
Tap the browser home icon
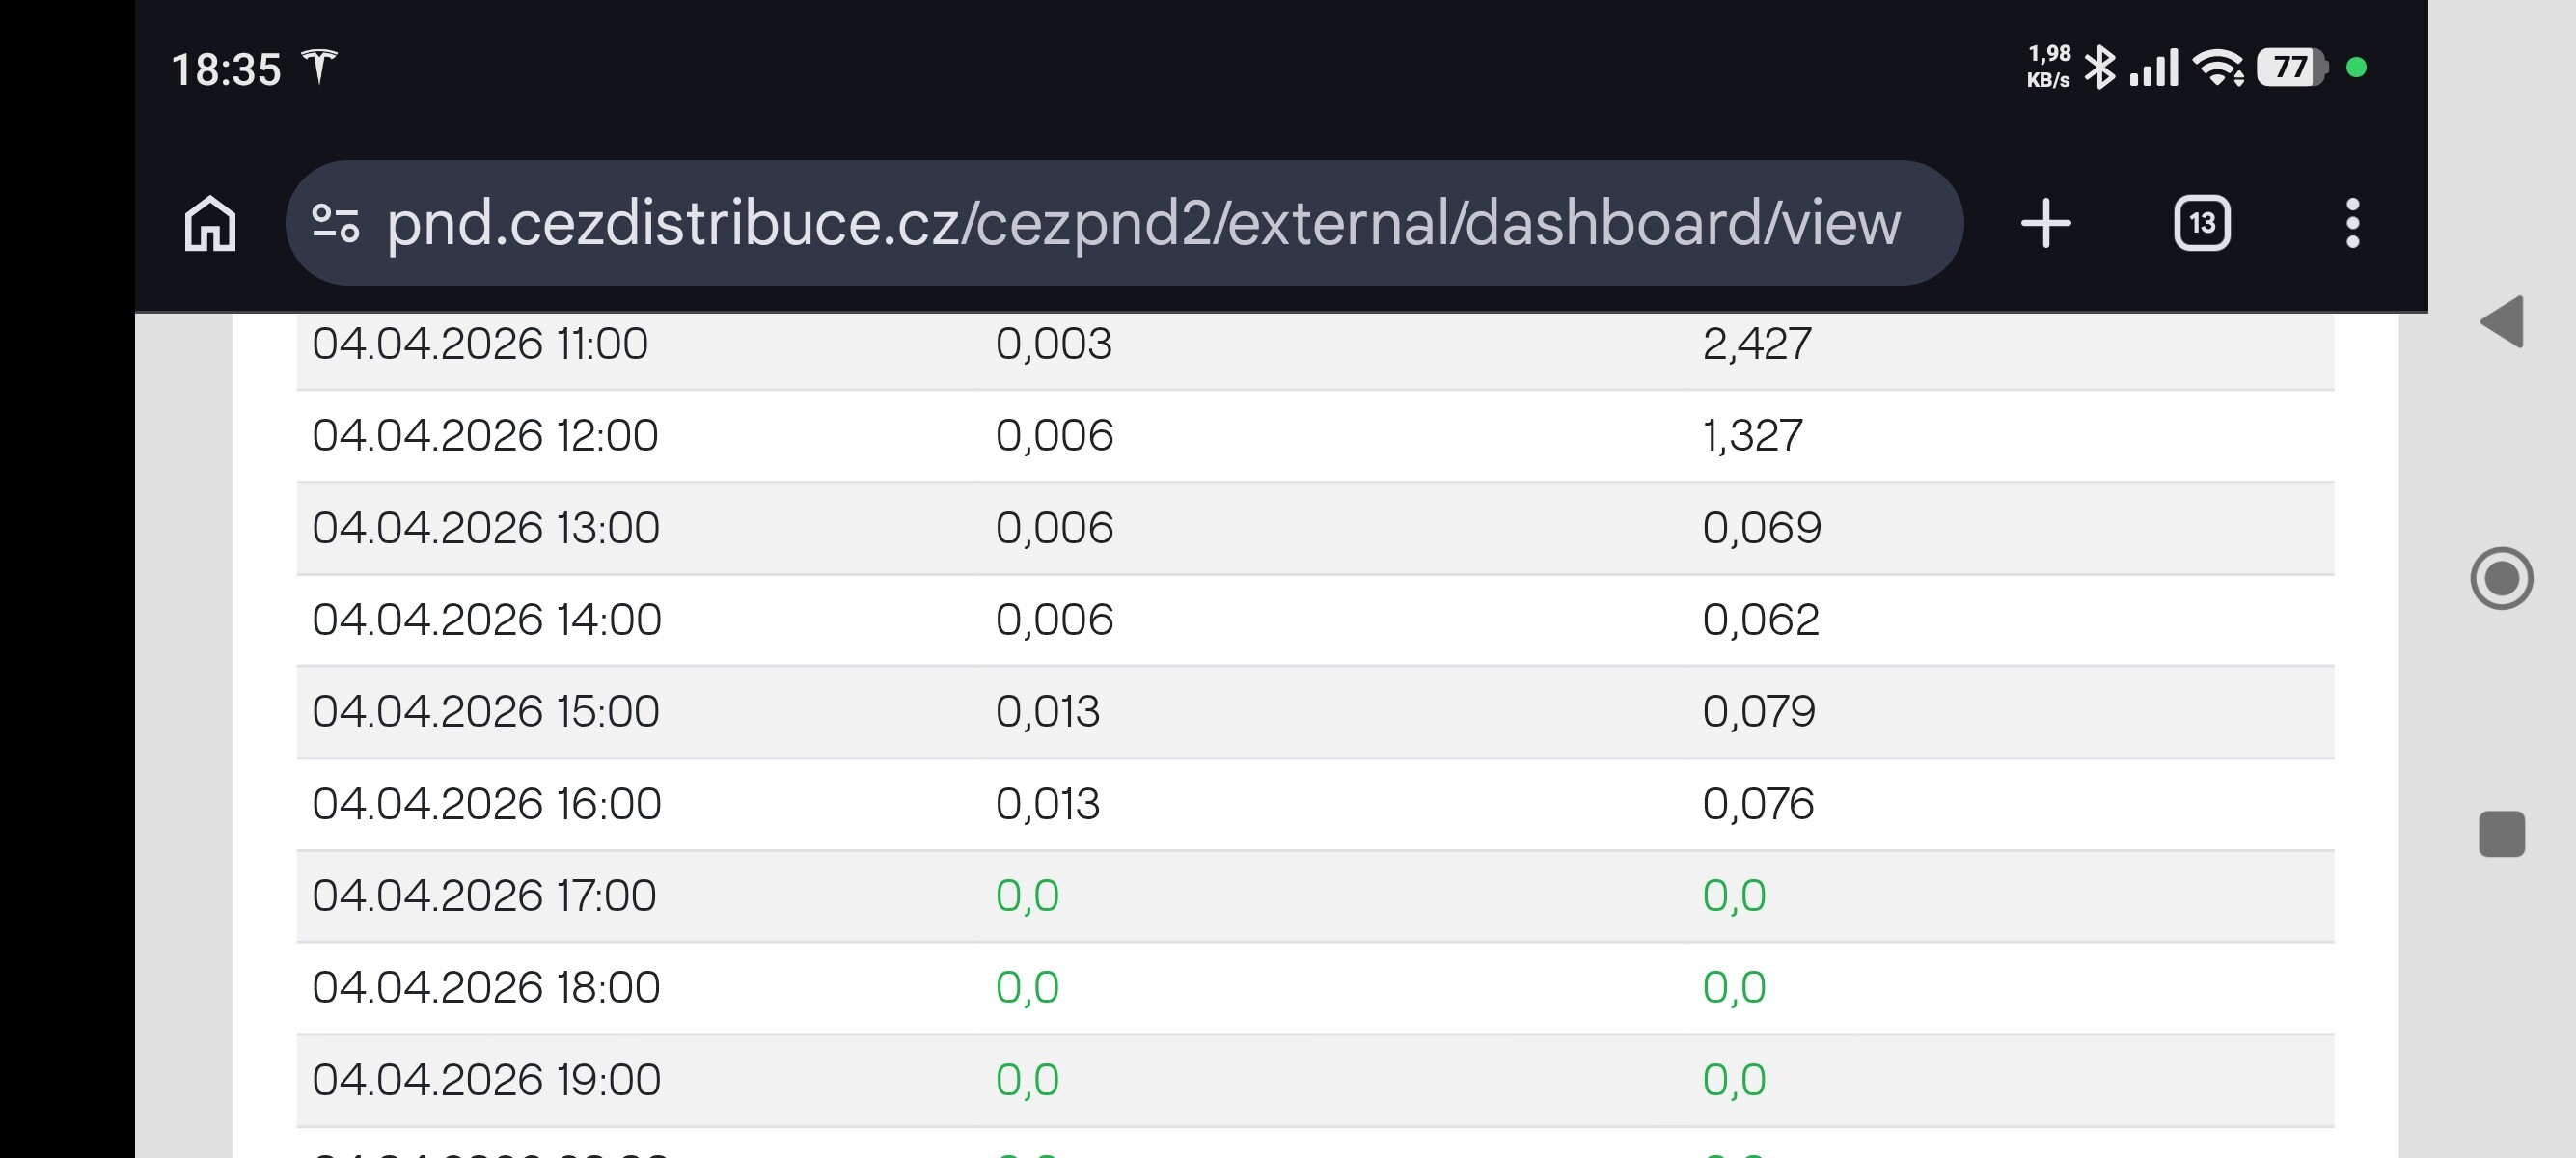point(210,223)
